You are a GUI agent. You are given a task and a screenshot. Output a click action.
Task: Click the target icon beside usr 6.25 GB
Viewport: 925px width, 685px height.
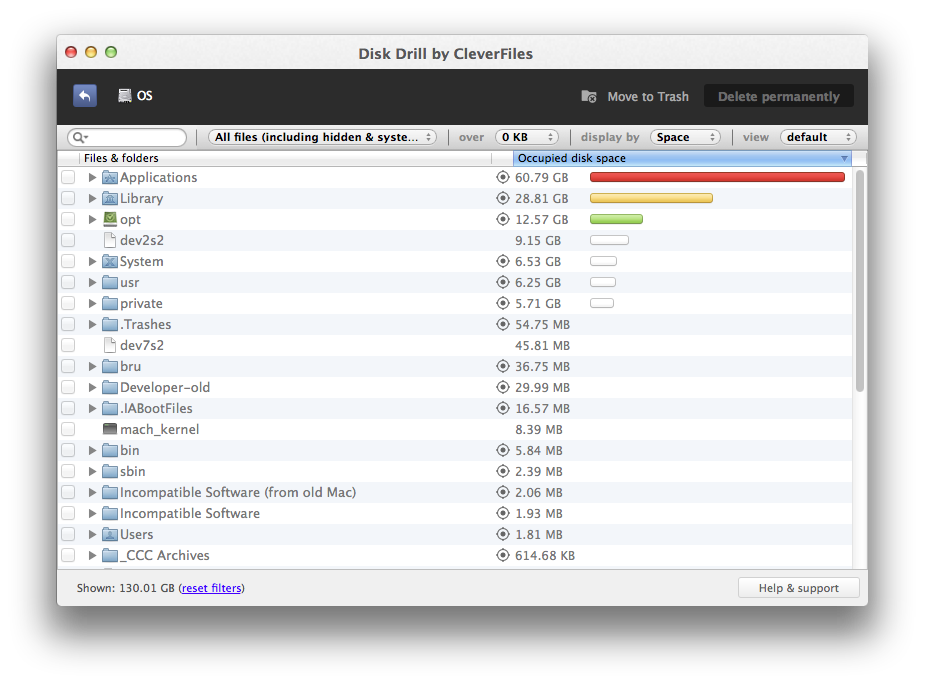tap(503, 282)
